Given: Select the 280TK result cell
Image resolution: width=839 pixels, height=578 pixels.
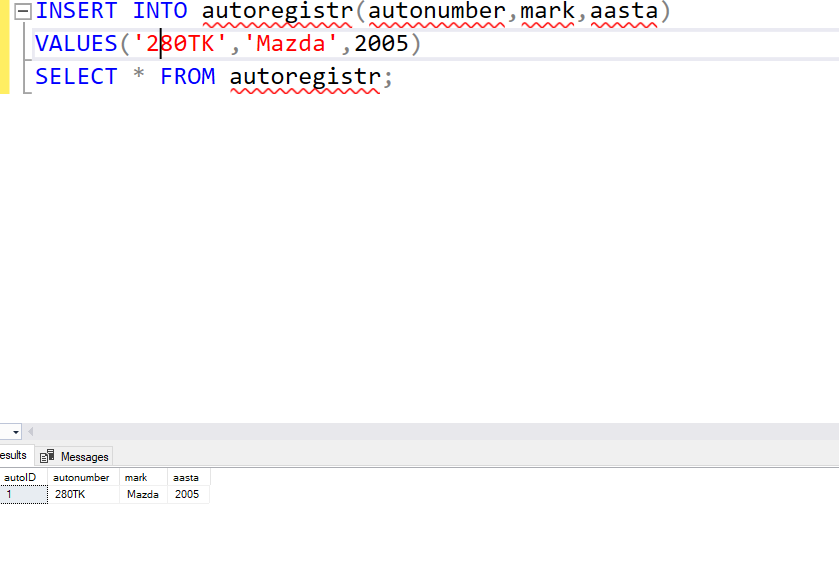Looking at the screenshot, I should click(83, 495).
